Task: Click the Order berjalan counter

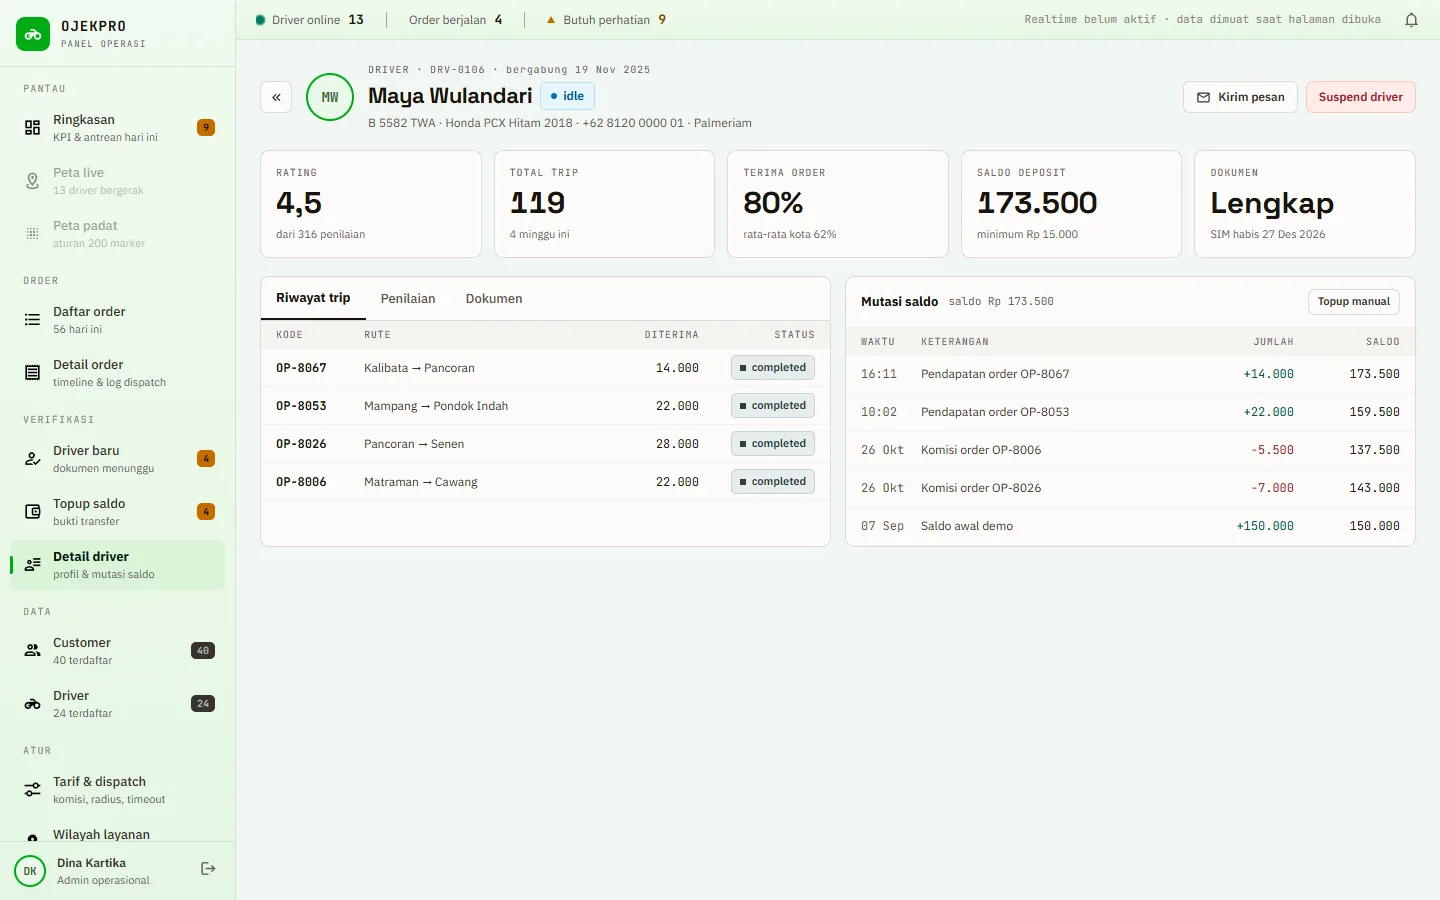Action: pos(456,20)
